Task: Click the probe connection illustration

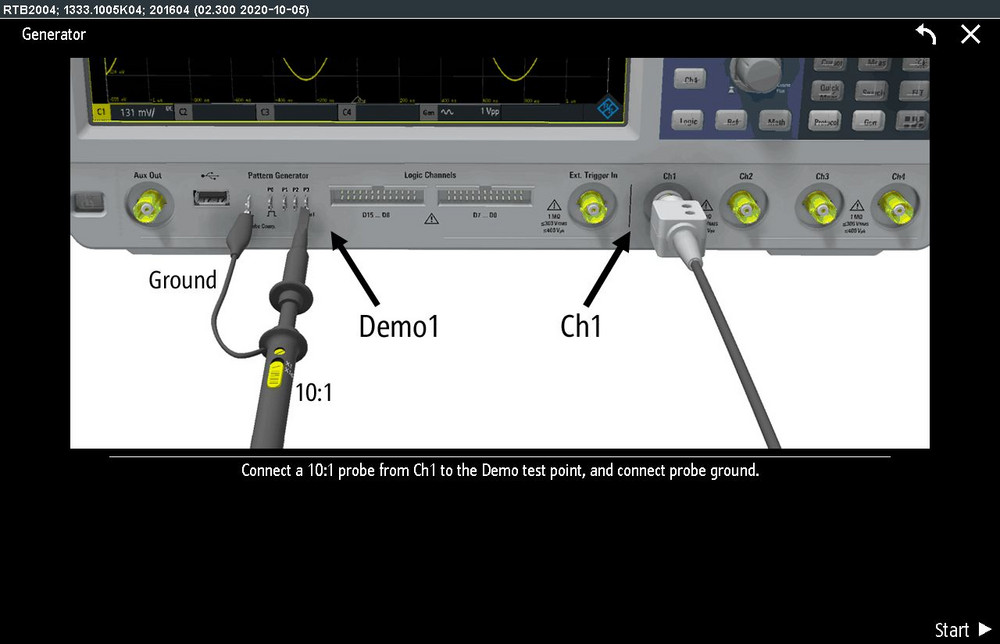Action: (x=499, y=253)
